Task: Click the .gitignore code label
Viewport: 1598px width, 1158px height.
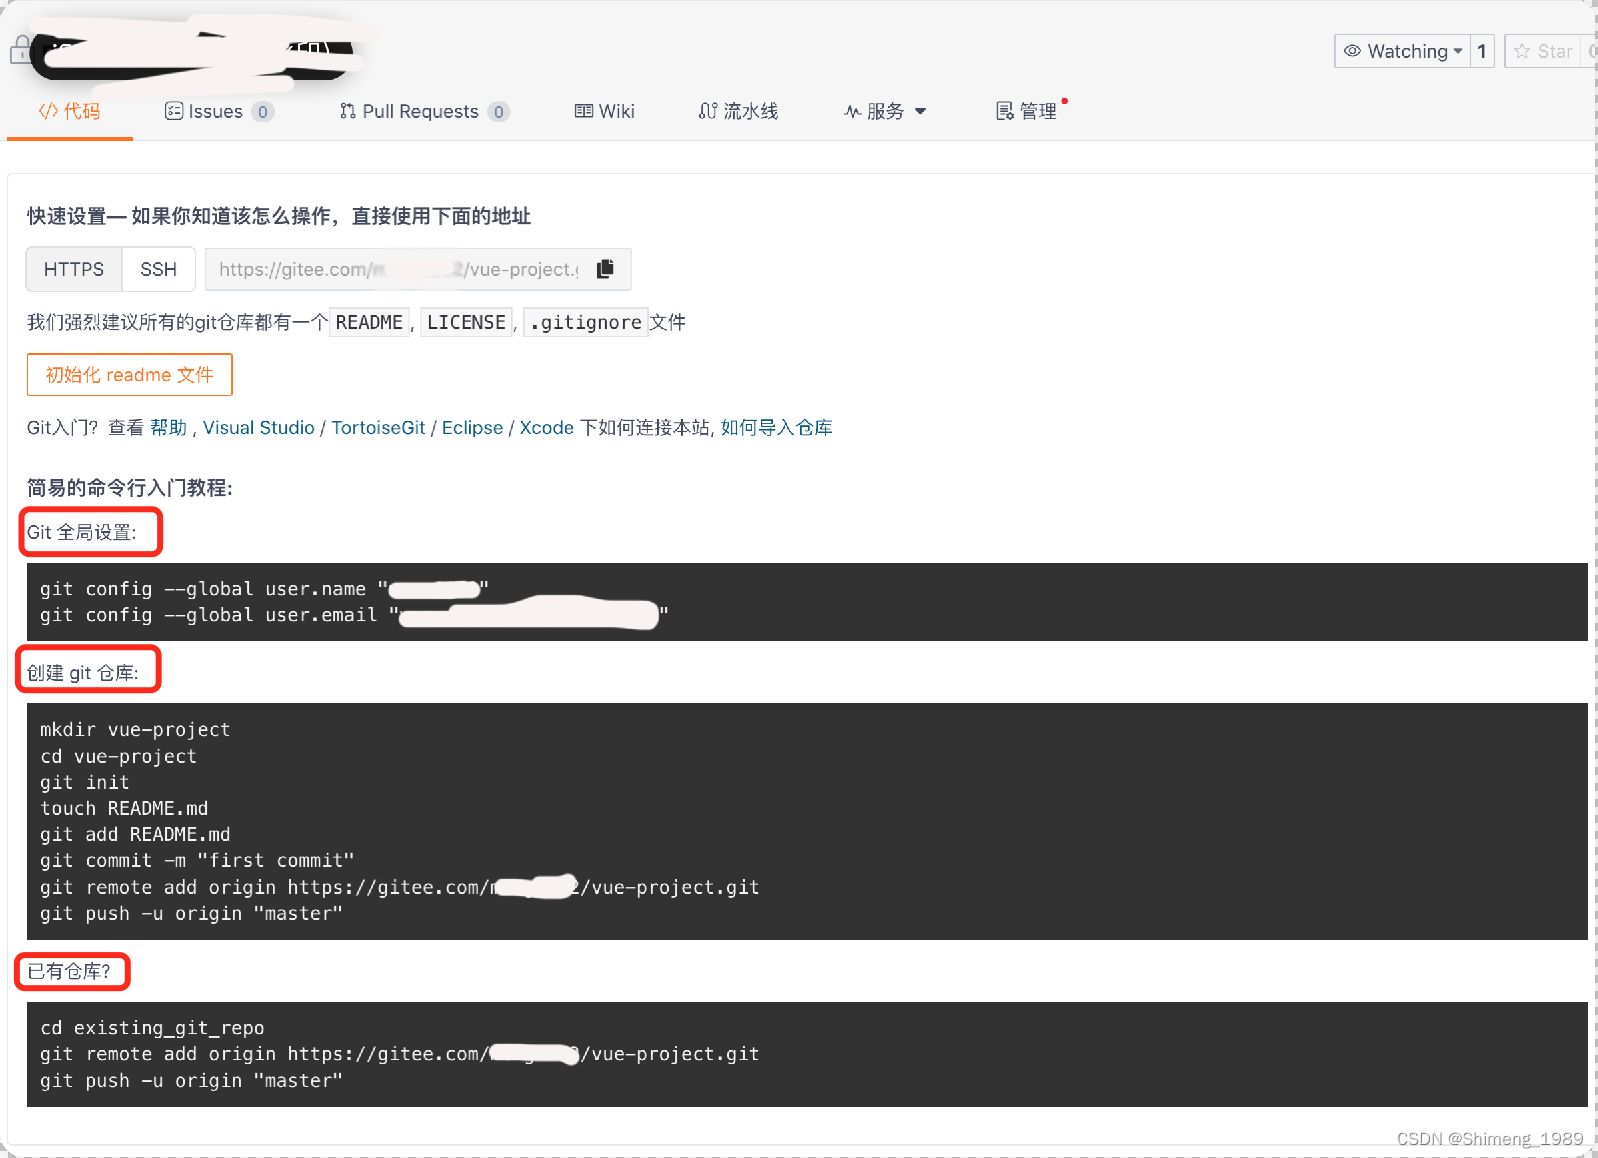Action: coord(586,322)
